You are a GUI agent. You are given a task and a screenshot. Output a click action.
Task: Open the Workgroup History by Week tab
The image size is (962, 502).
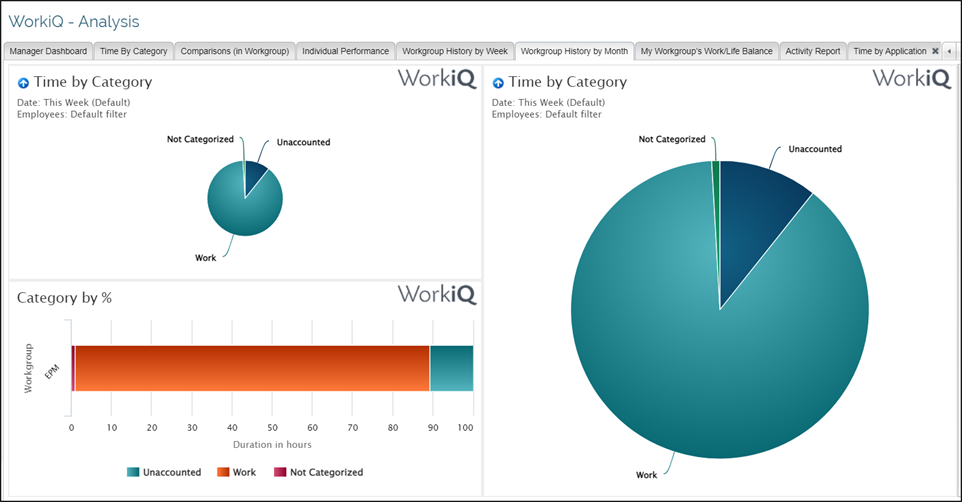(x=455, y=51)
